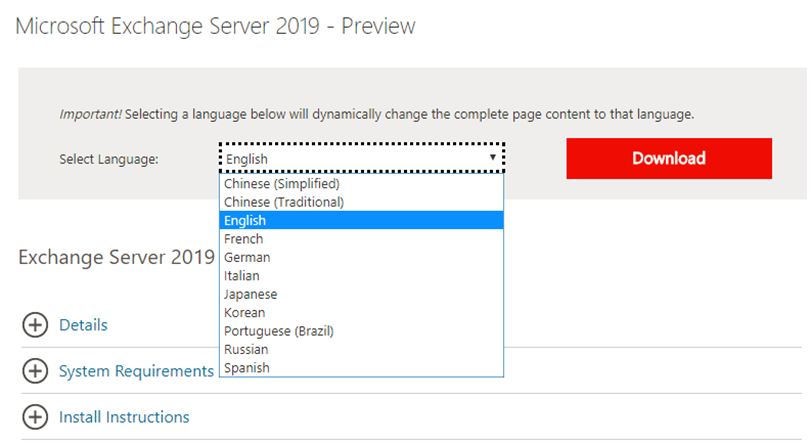
Task: Expand System Requirements with its plus icon
Action: [35, 371]
